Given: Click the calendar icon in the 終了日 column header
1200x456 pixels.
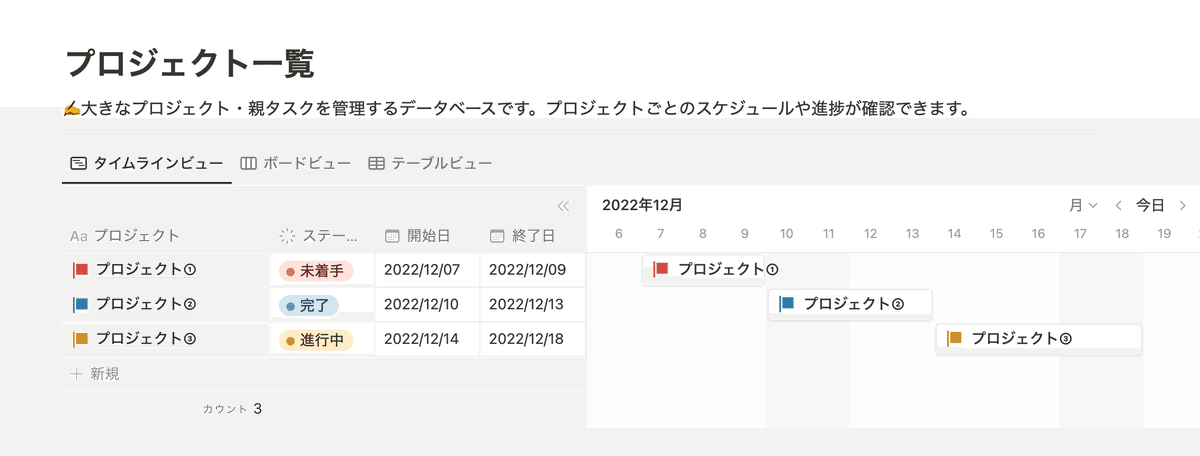Looking at the screenshot, I should click(x=497, y=236).
